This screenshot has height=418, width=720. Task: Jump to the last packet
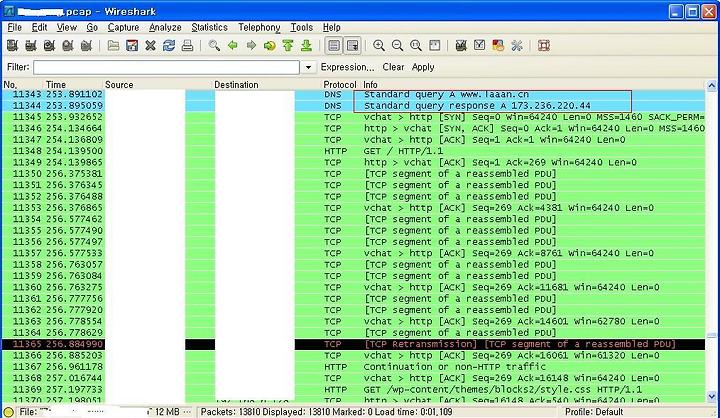(306, 45)
